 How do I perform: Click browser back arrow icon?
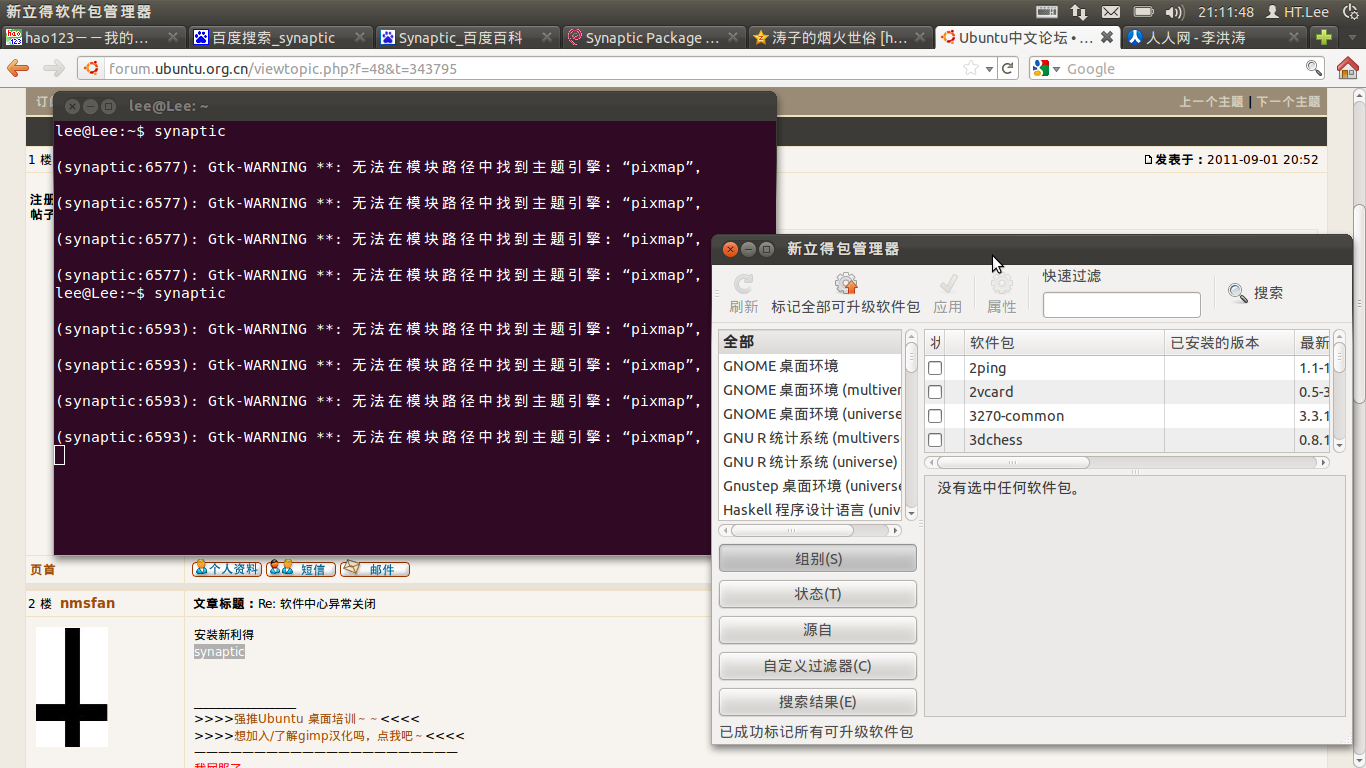[x=18, y=68]
